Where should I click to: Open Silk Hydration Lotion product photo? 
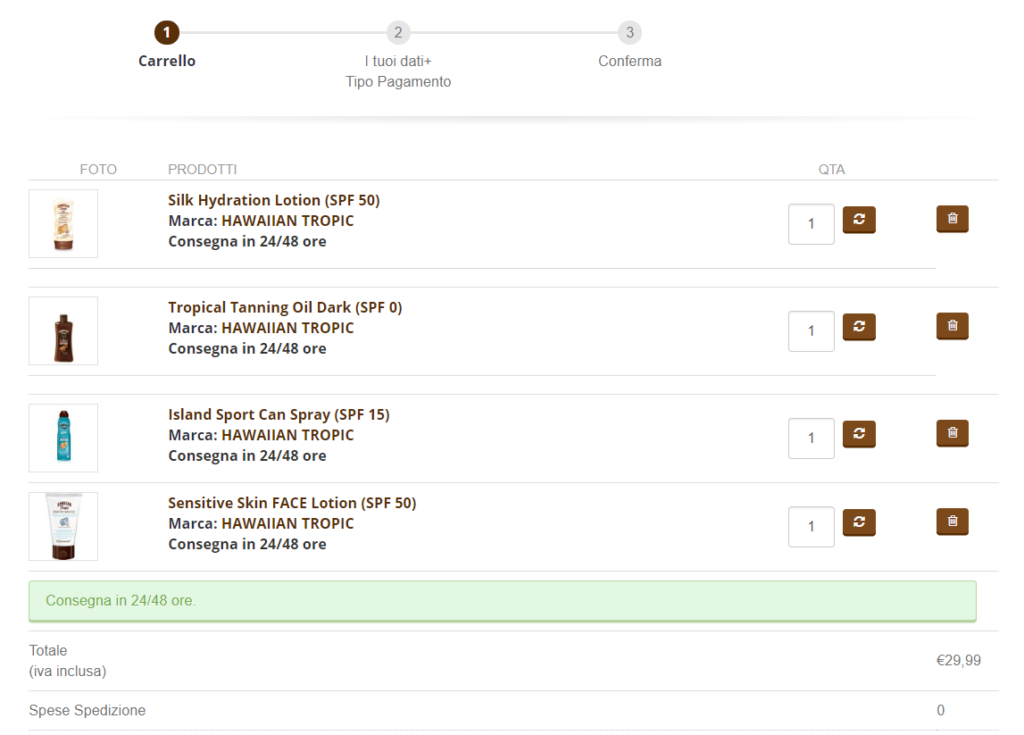(x=63, y=224)
